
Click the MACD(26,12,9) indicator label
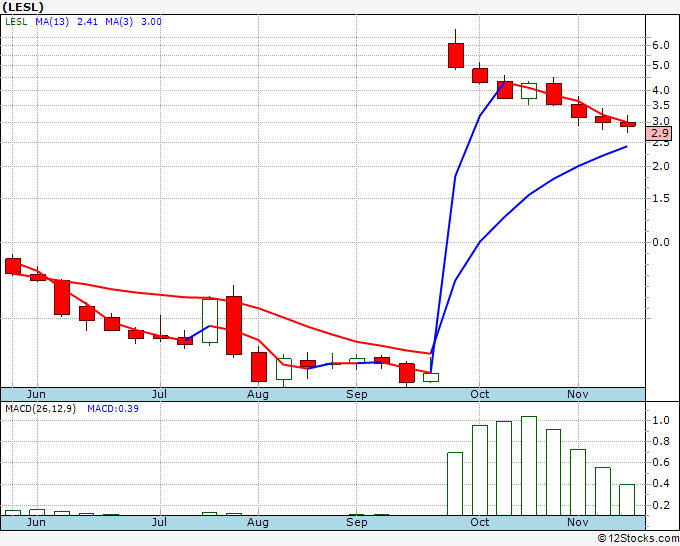point(40,409)
